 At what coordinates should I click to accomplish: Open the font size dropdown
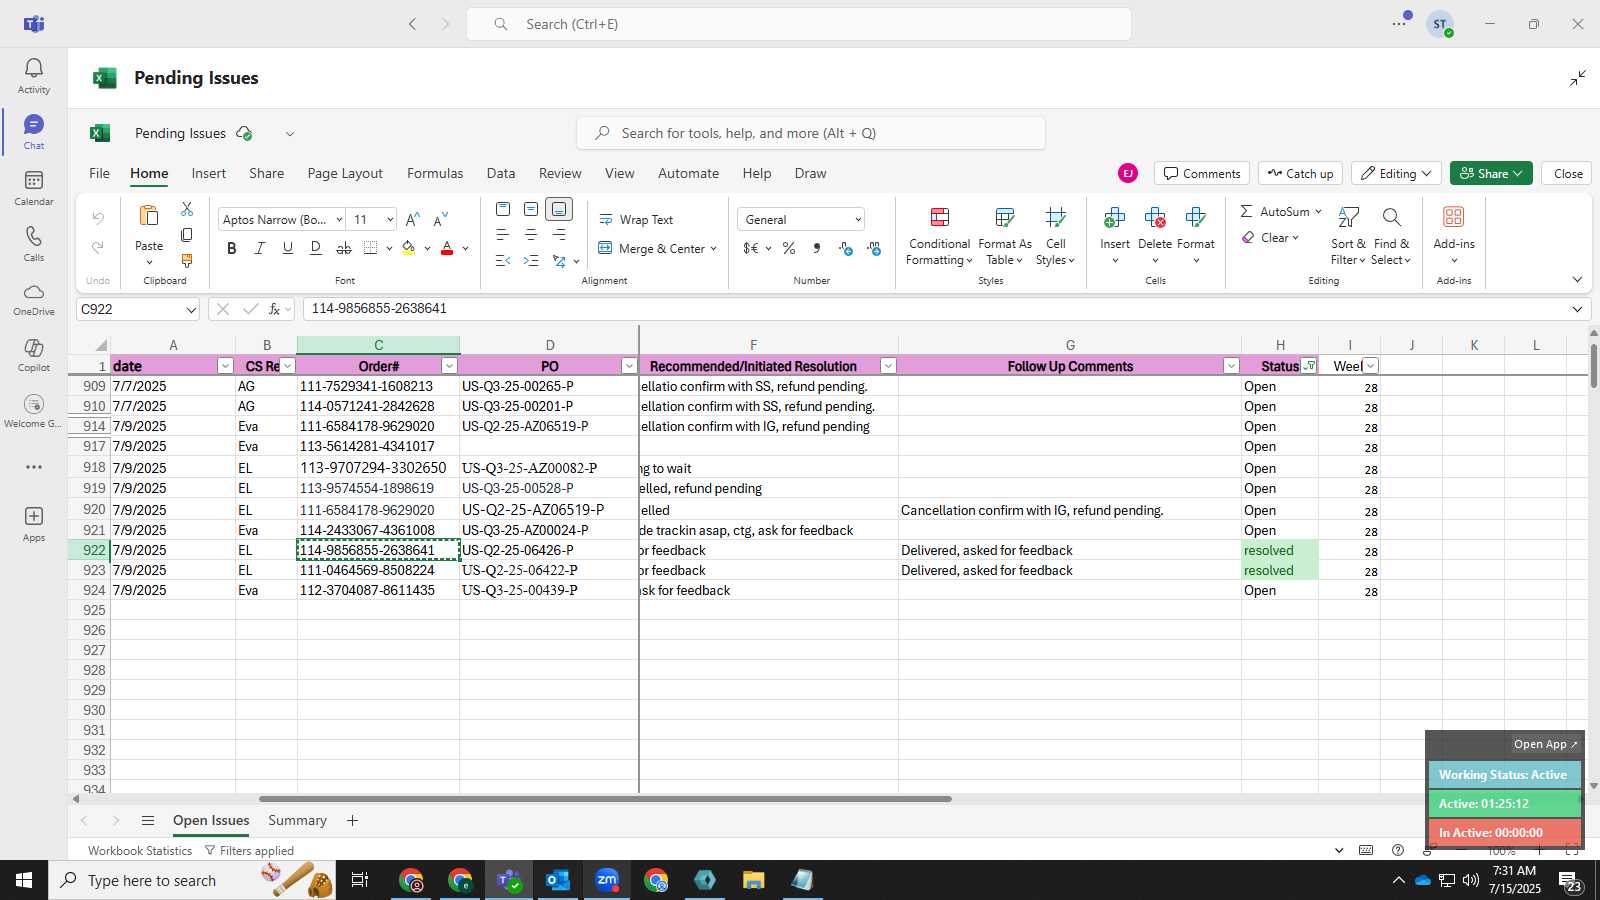[x=390, y=220]
